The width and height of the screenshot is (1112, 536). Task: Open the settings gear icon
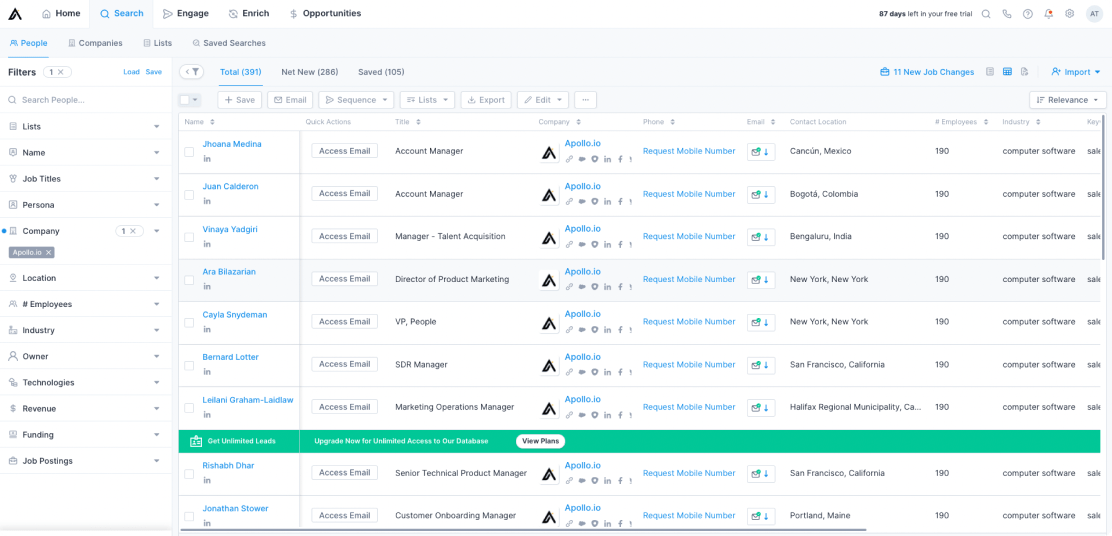1069,13
